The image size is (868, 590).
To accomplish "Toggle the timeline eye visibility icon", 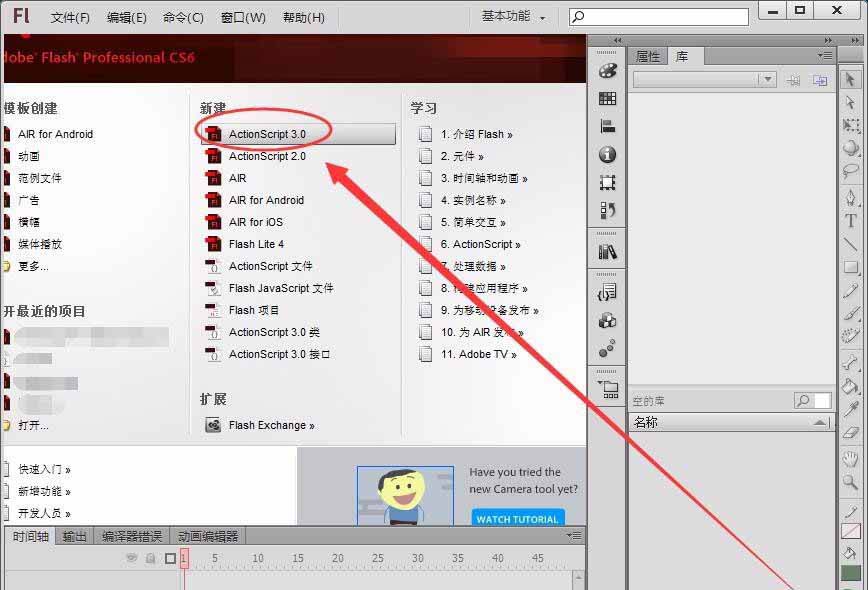I will click(132, 558).
